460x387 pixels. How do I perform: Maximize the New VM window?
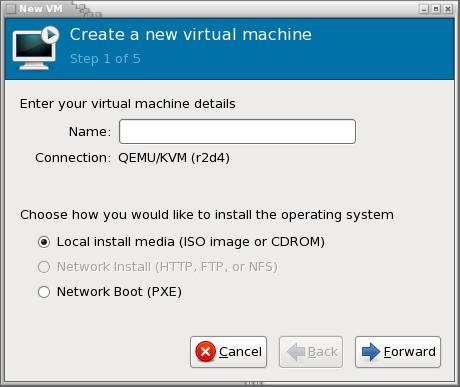436,9
